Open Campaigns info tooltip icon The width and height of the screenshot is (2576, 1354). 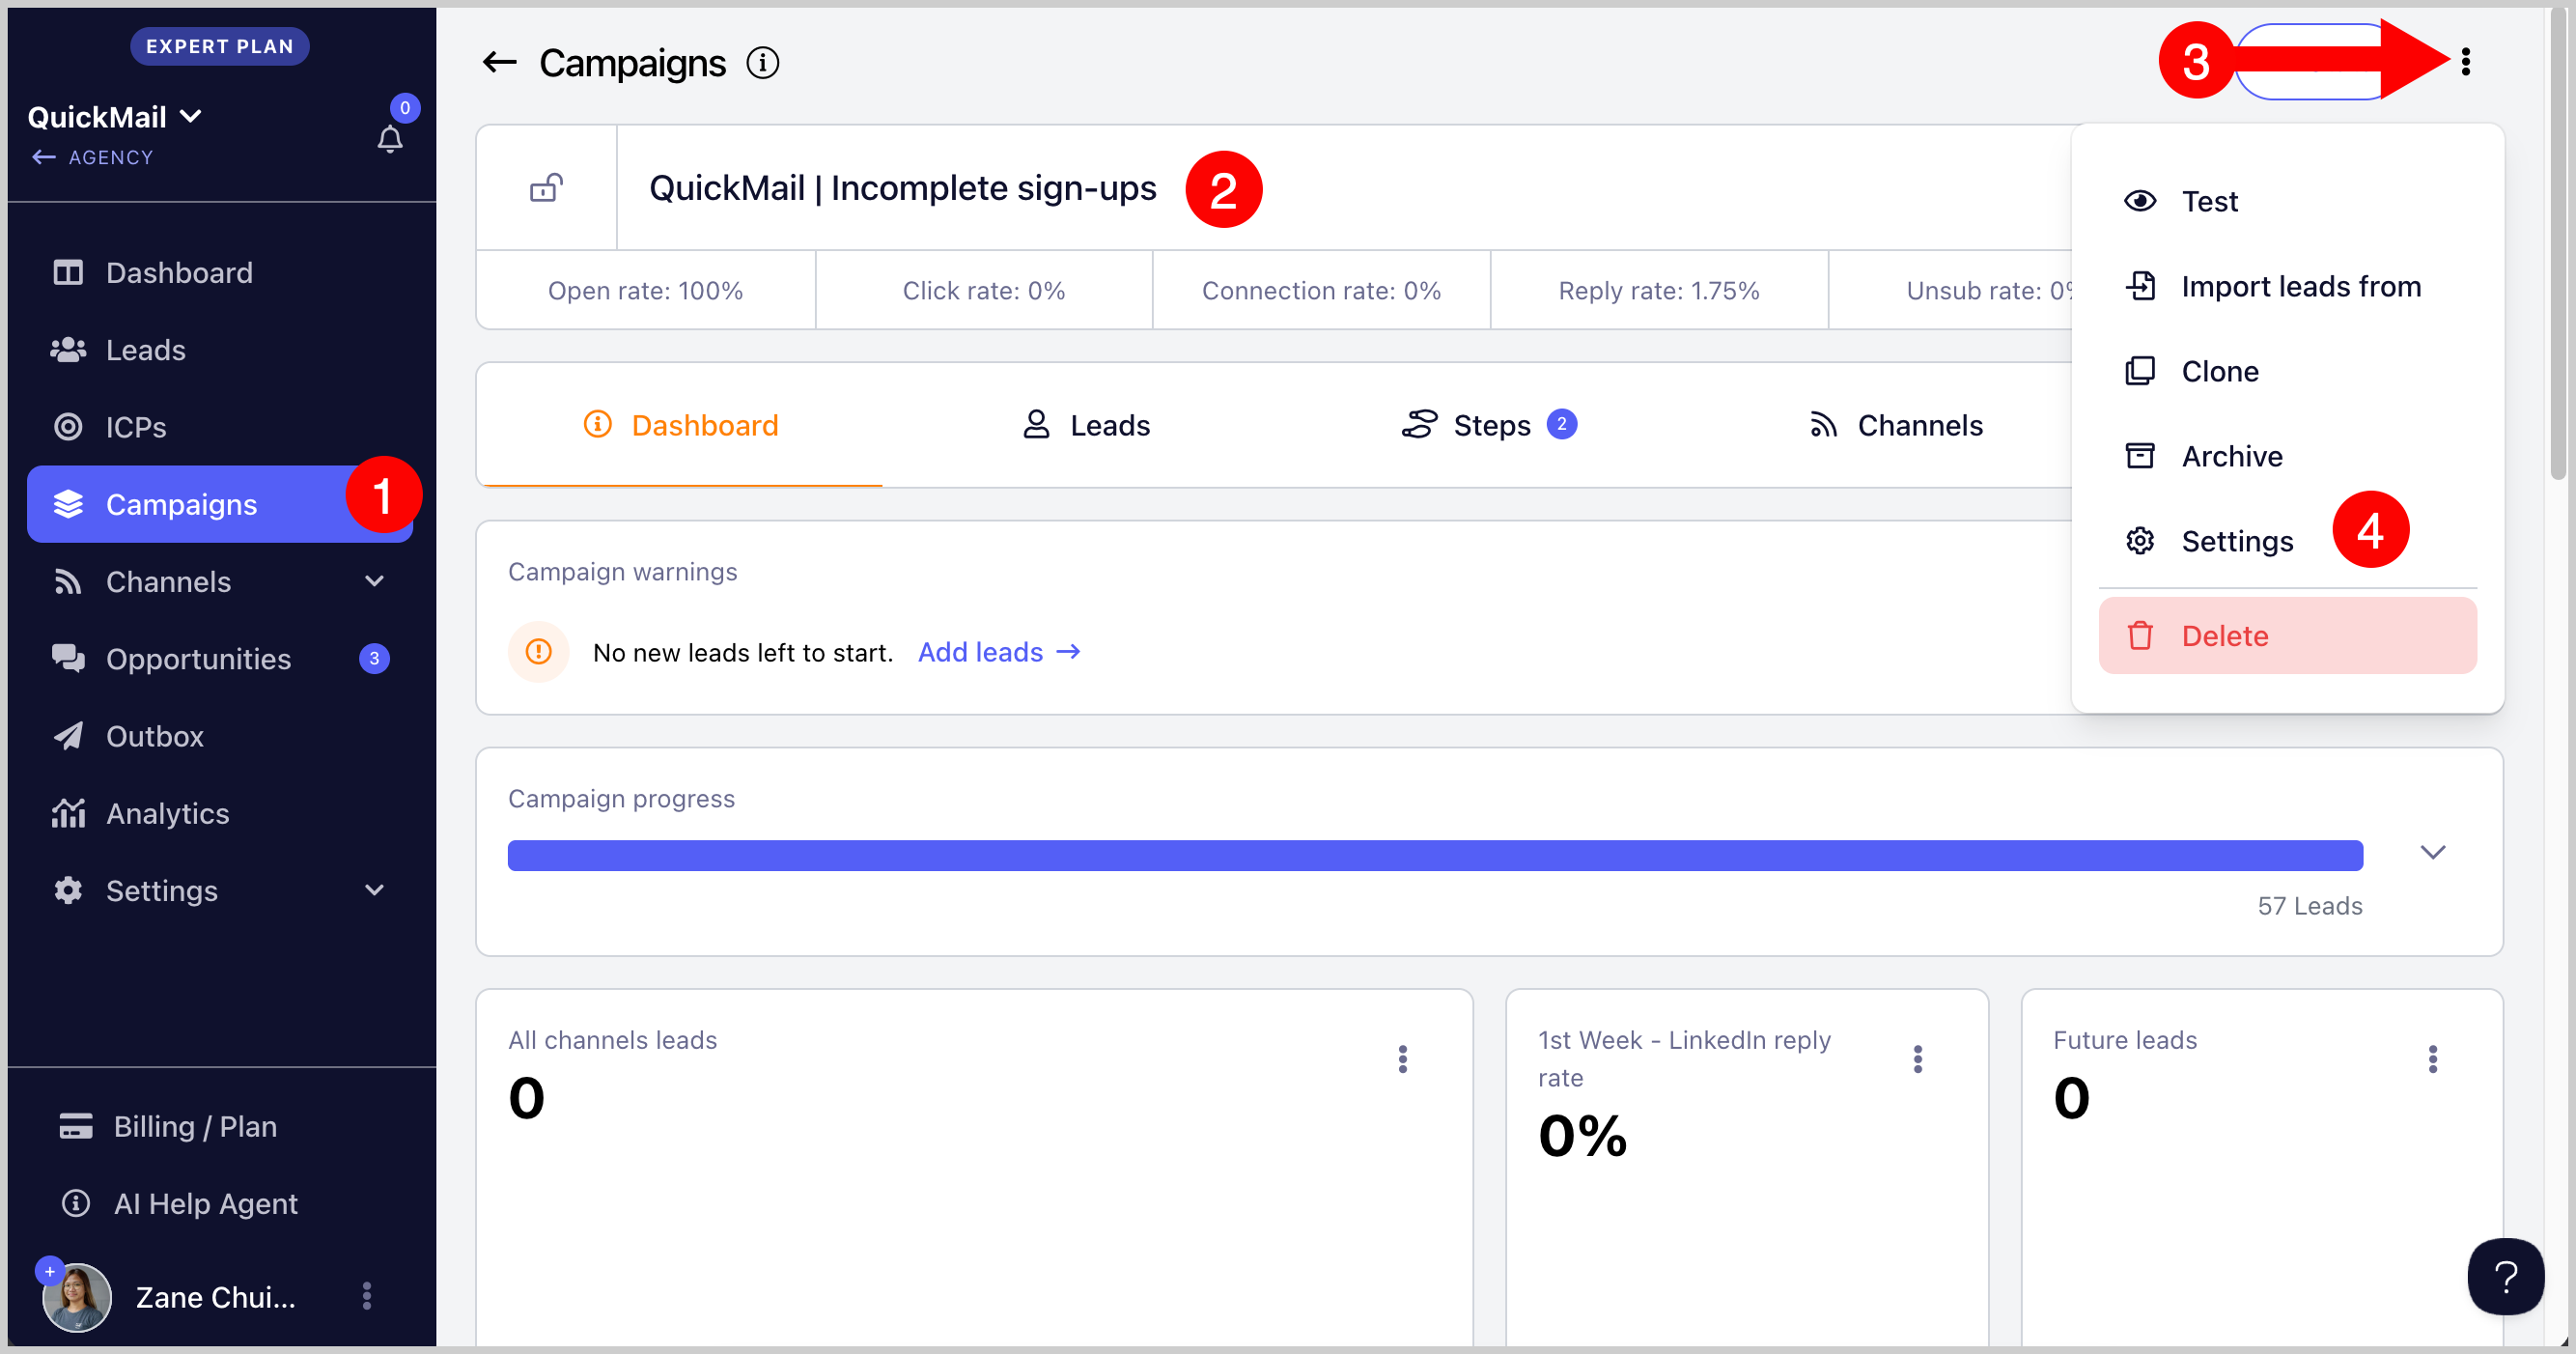click(x=762, y=63)
